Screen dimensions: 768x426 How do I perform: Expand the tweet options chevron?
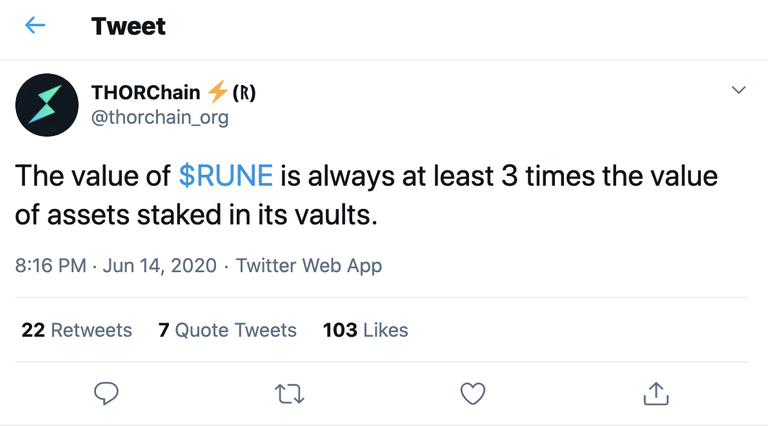pyautogui.click(x=739, y=90)
